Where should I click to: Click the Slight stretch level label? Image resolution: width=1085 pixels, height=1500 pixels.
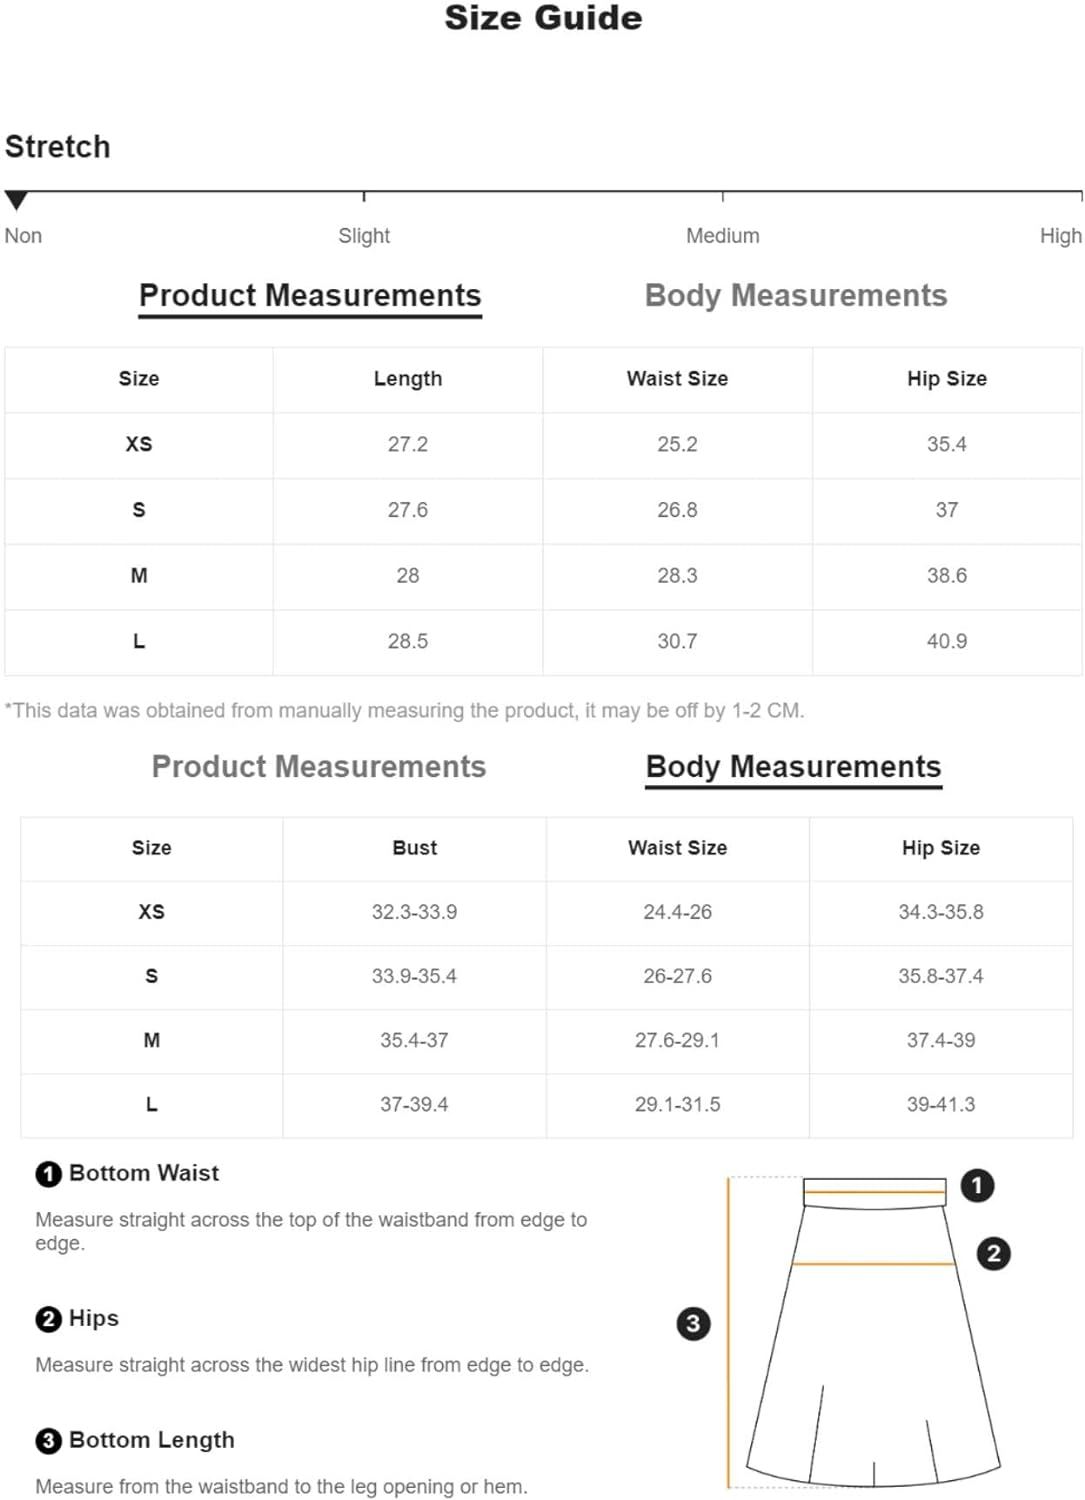pyautogui.click(x=364, y=236)
